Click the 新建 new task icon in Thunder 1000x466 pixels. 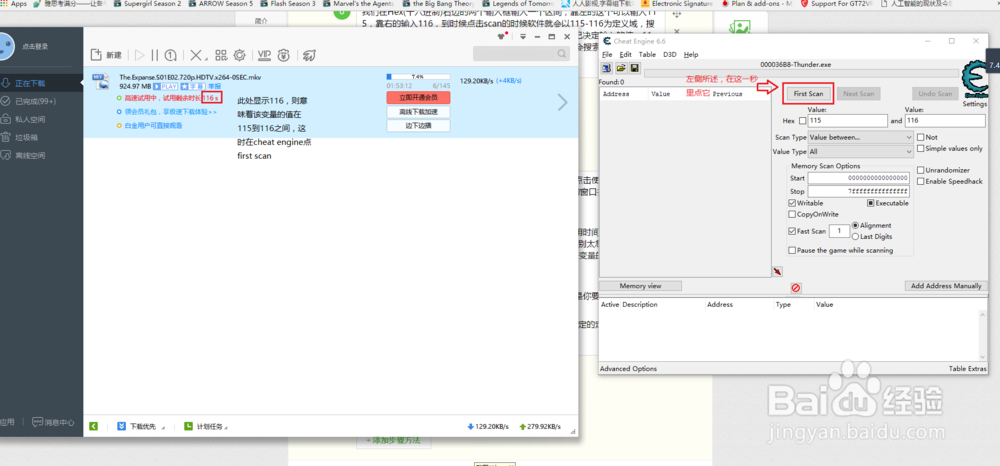(x=96, y=55)
